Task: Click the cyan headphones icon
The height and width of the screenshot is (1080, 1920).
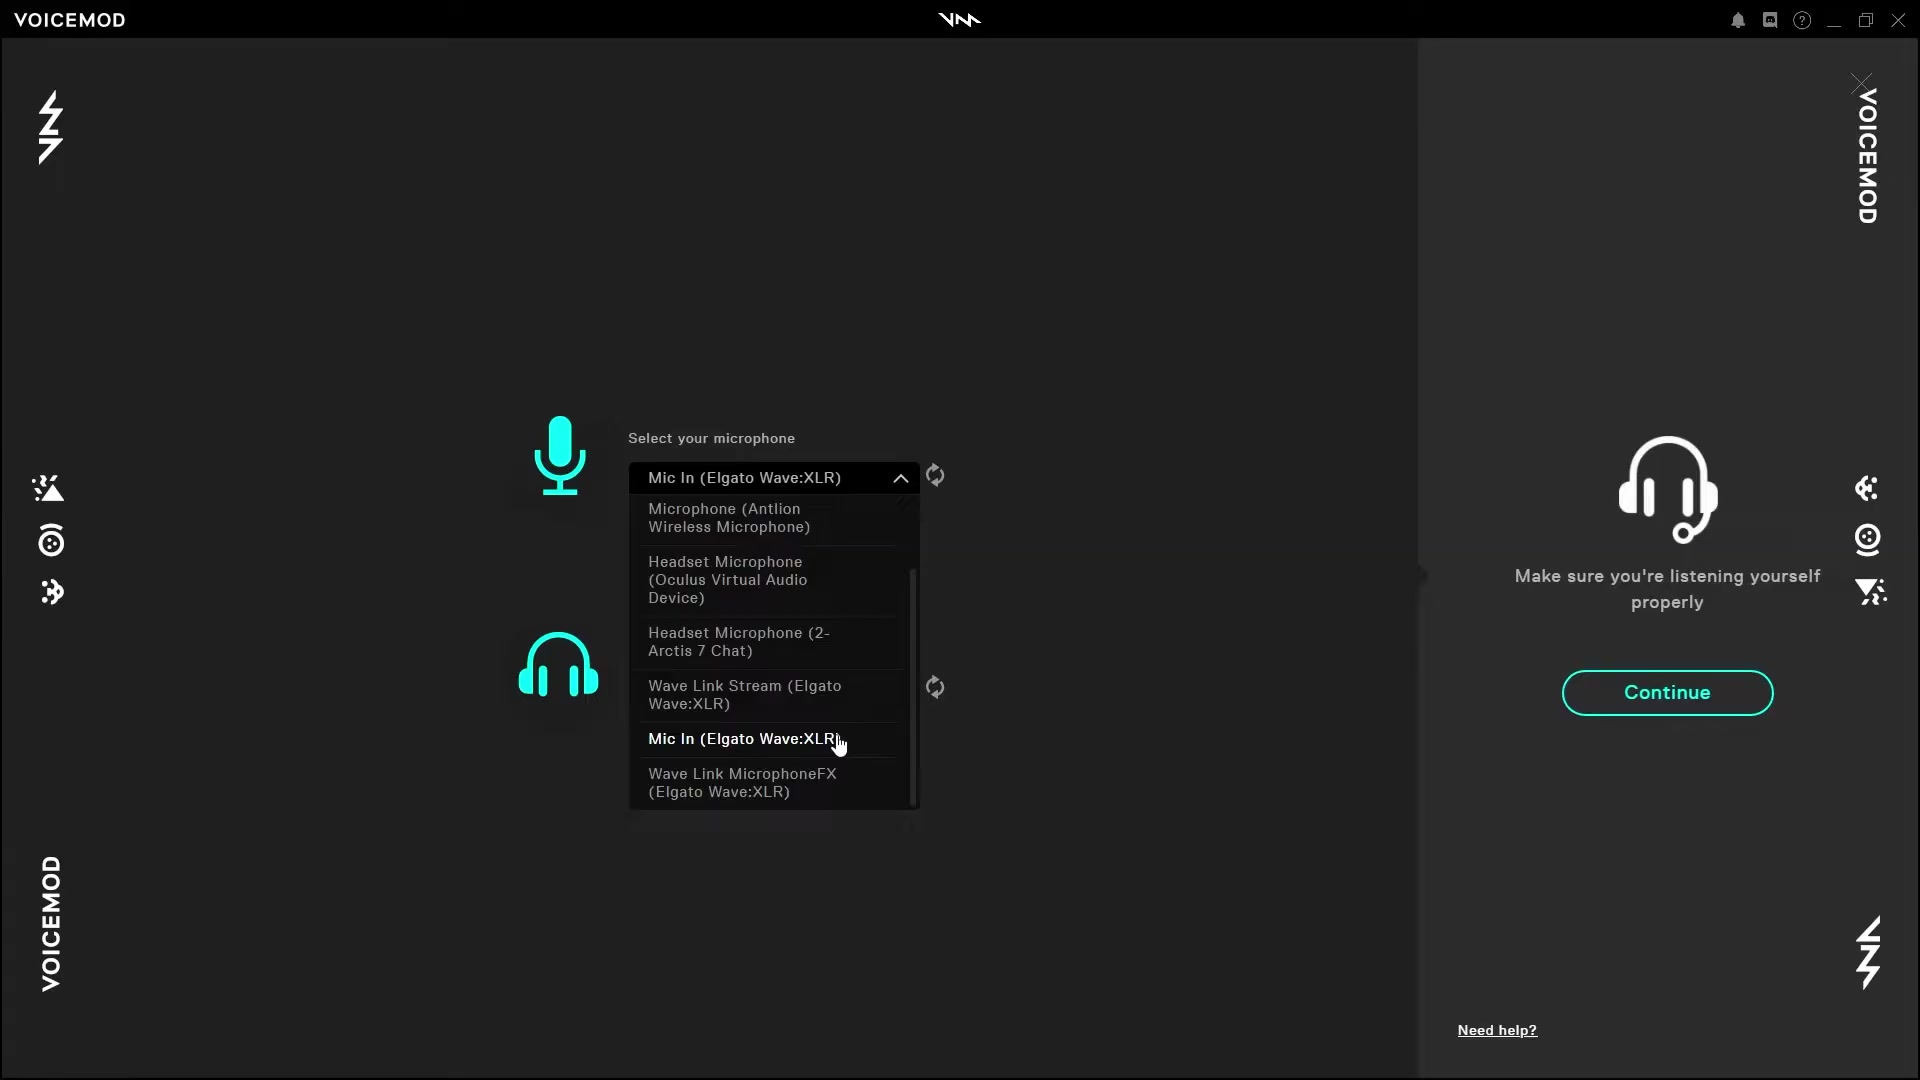Action: [x=558, y=665]
